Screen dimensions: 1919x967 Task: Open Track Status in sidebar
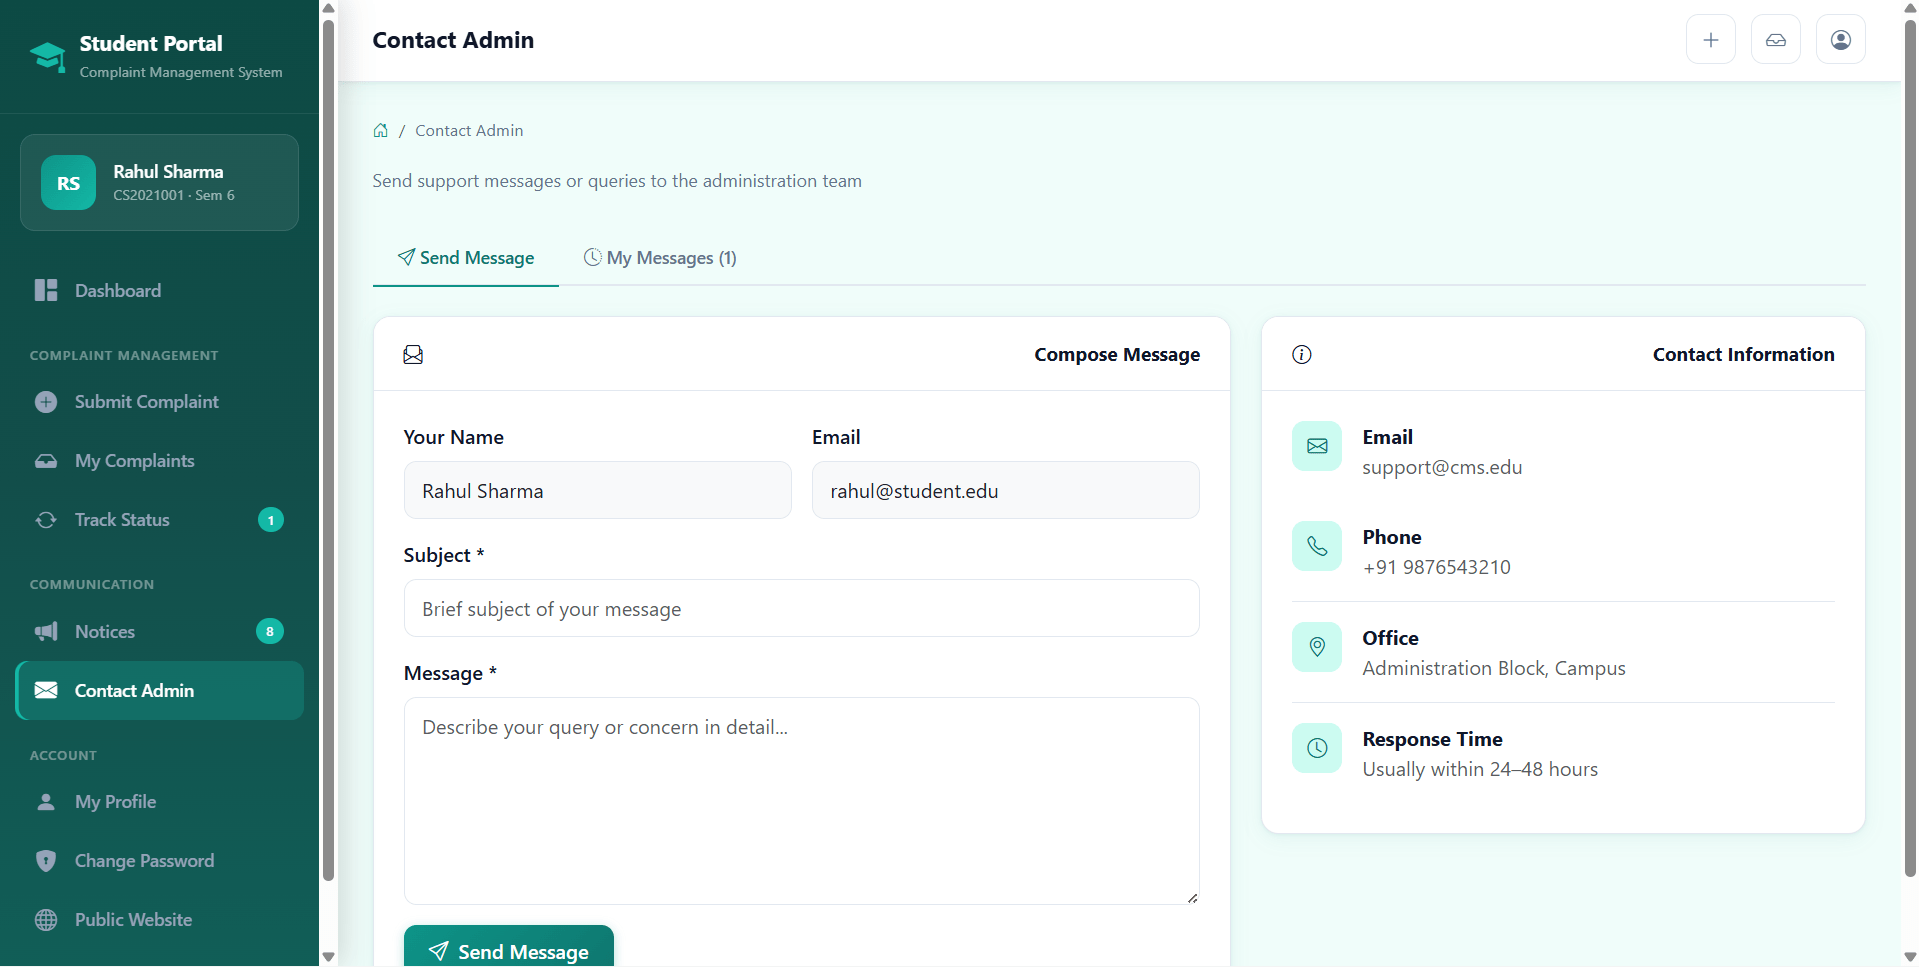159,520
